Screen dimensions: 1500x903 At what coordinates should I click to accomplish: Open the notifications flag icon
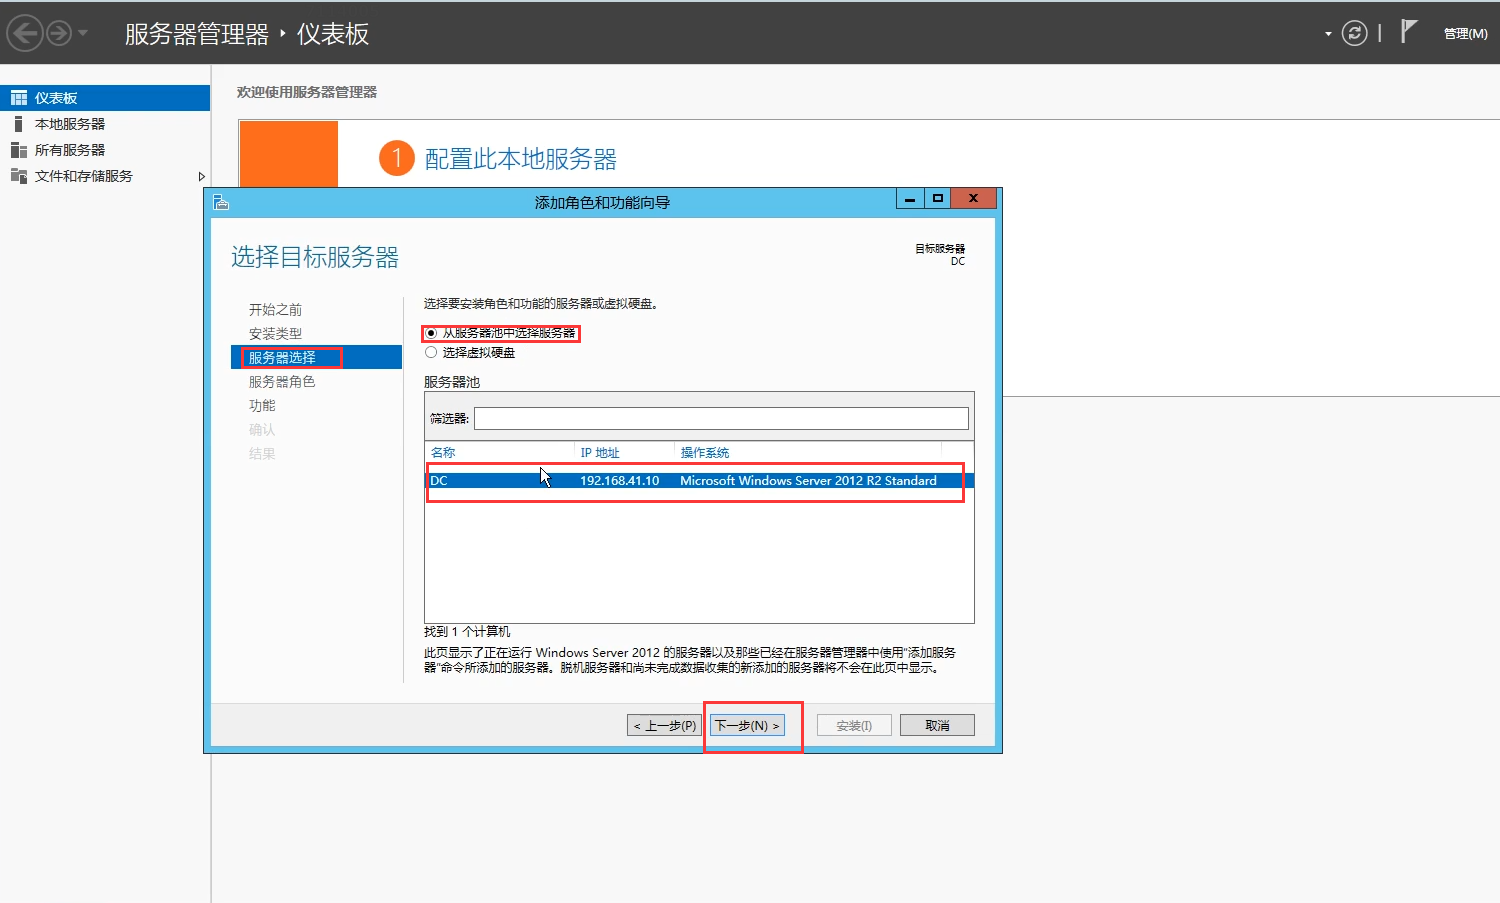[1408, 32]
